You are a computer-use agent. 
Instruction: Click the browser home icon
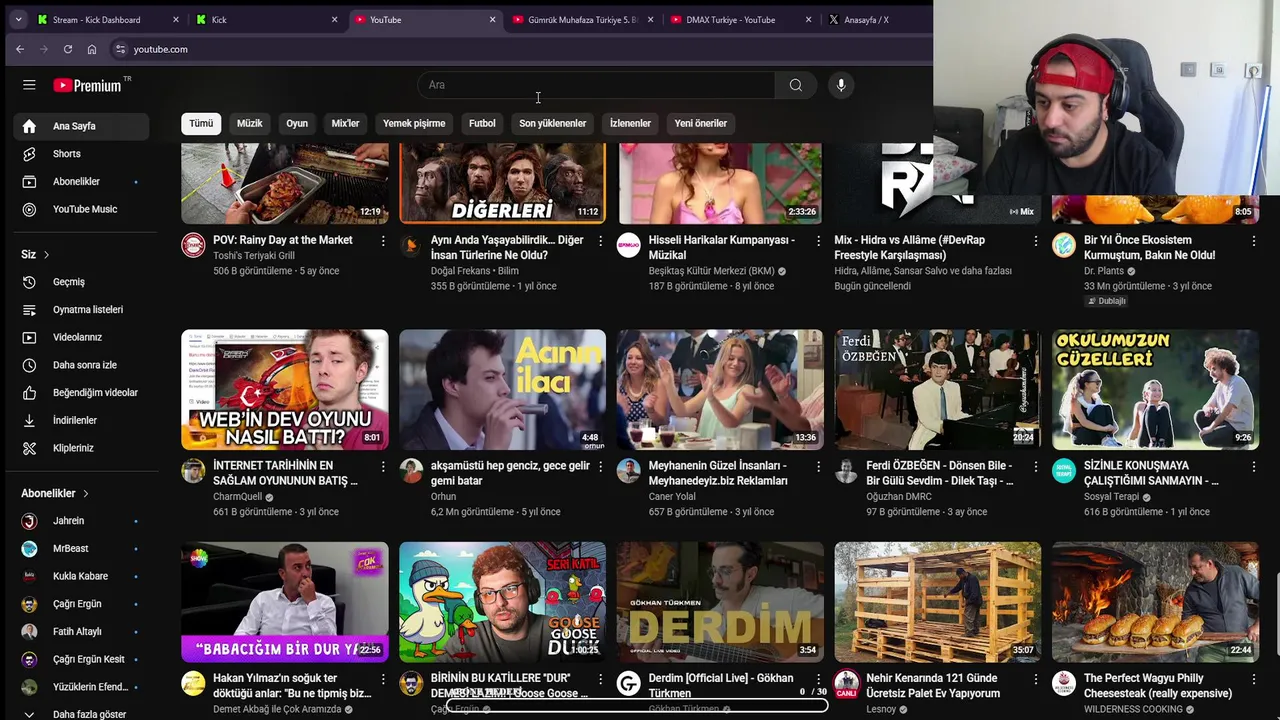(x=92, y=49)
